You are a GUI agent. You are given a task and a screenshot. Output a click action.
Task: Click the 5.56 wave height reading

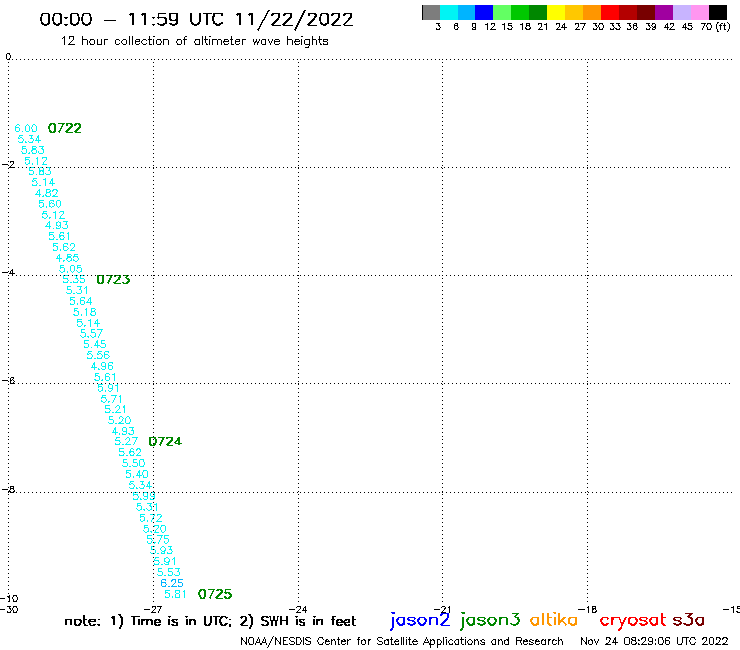coord(98,355)
